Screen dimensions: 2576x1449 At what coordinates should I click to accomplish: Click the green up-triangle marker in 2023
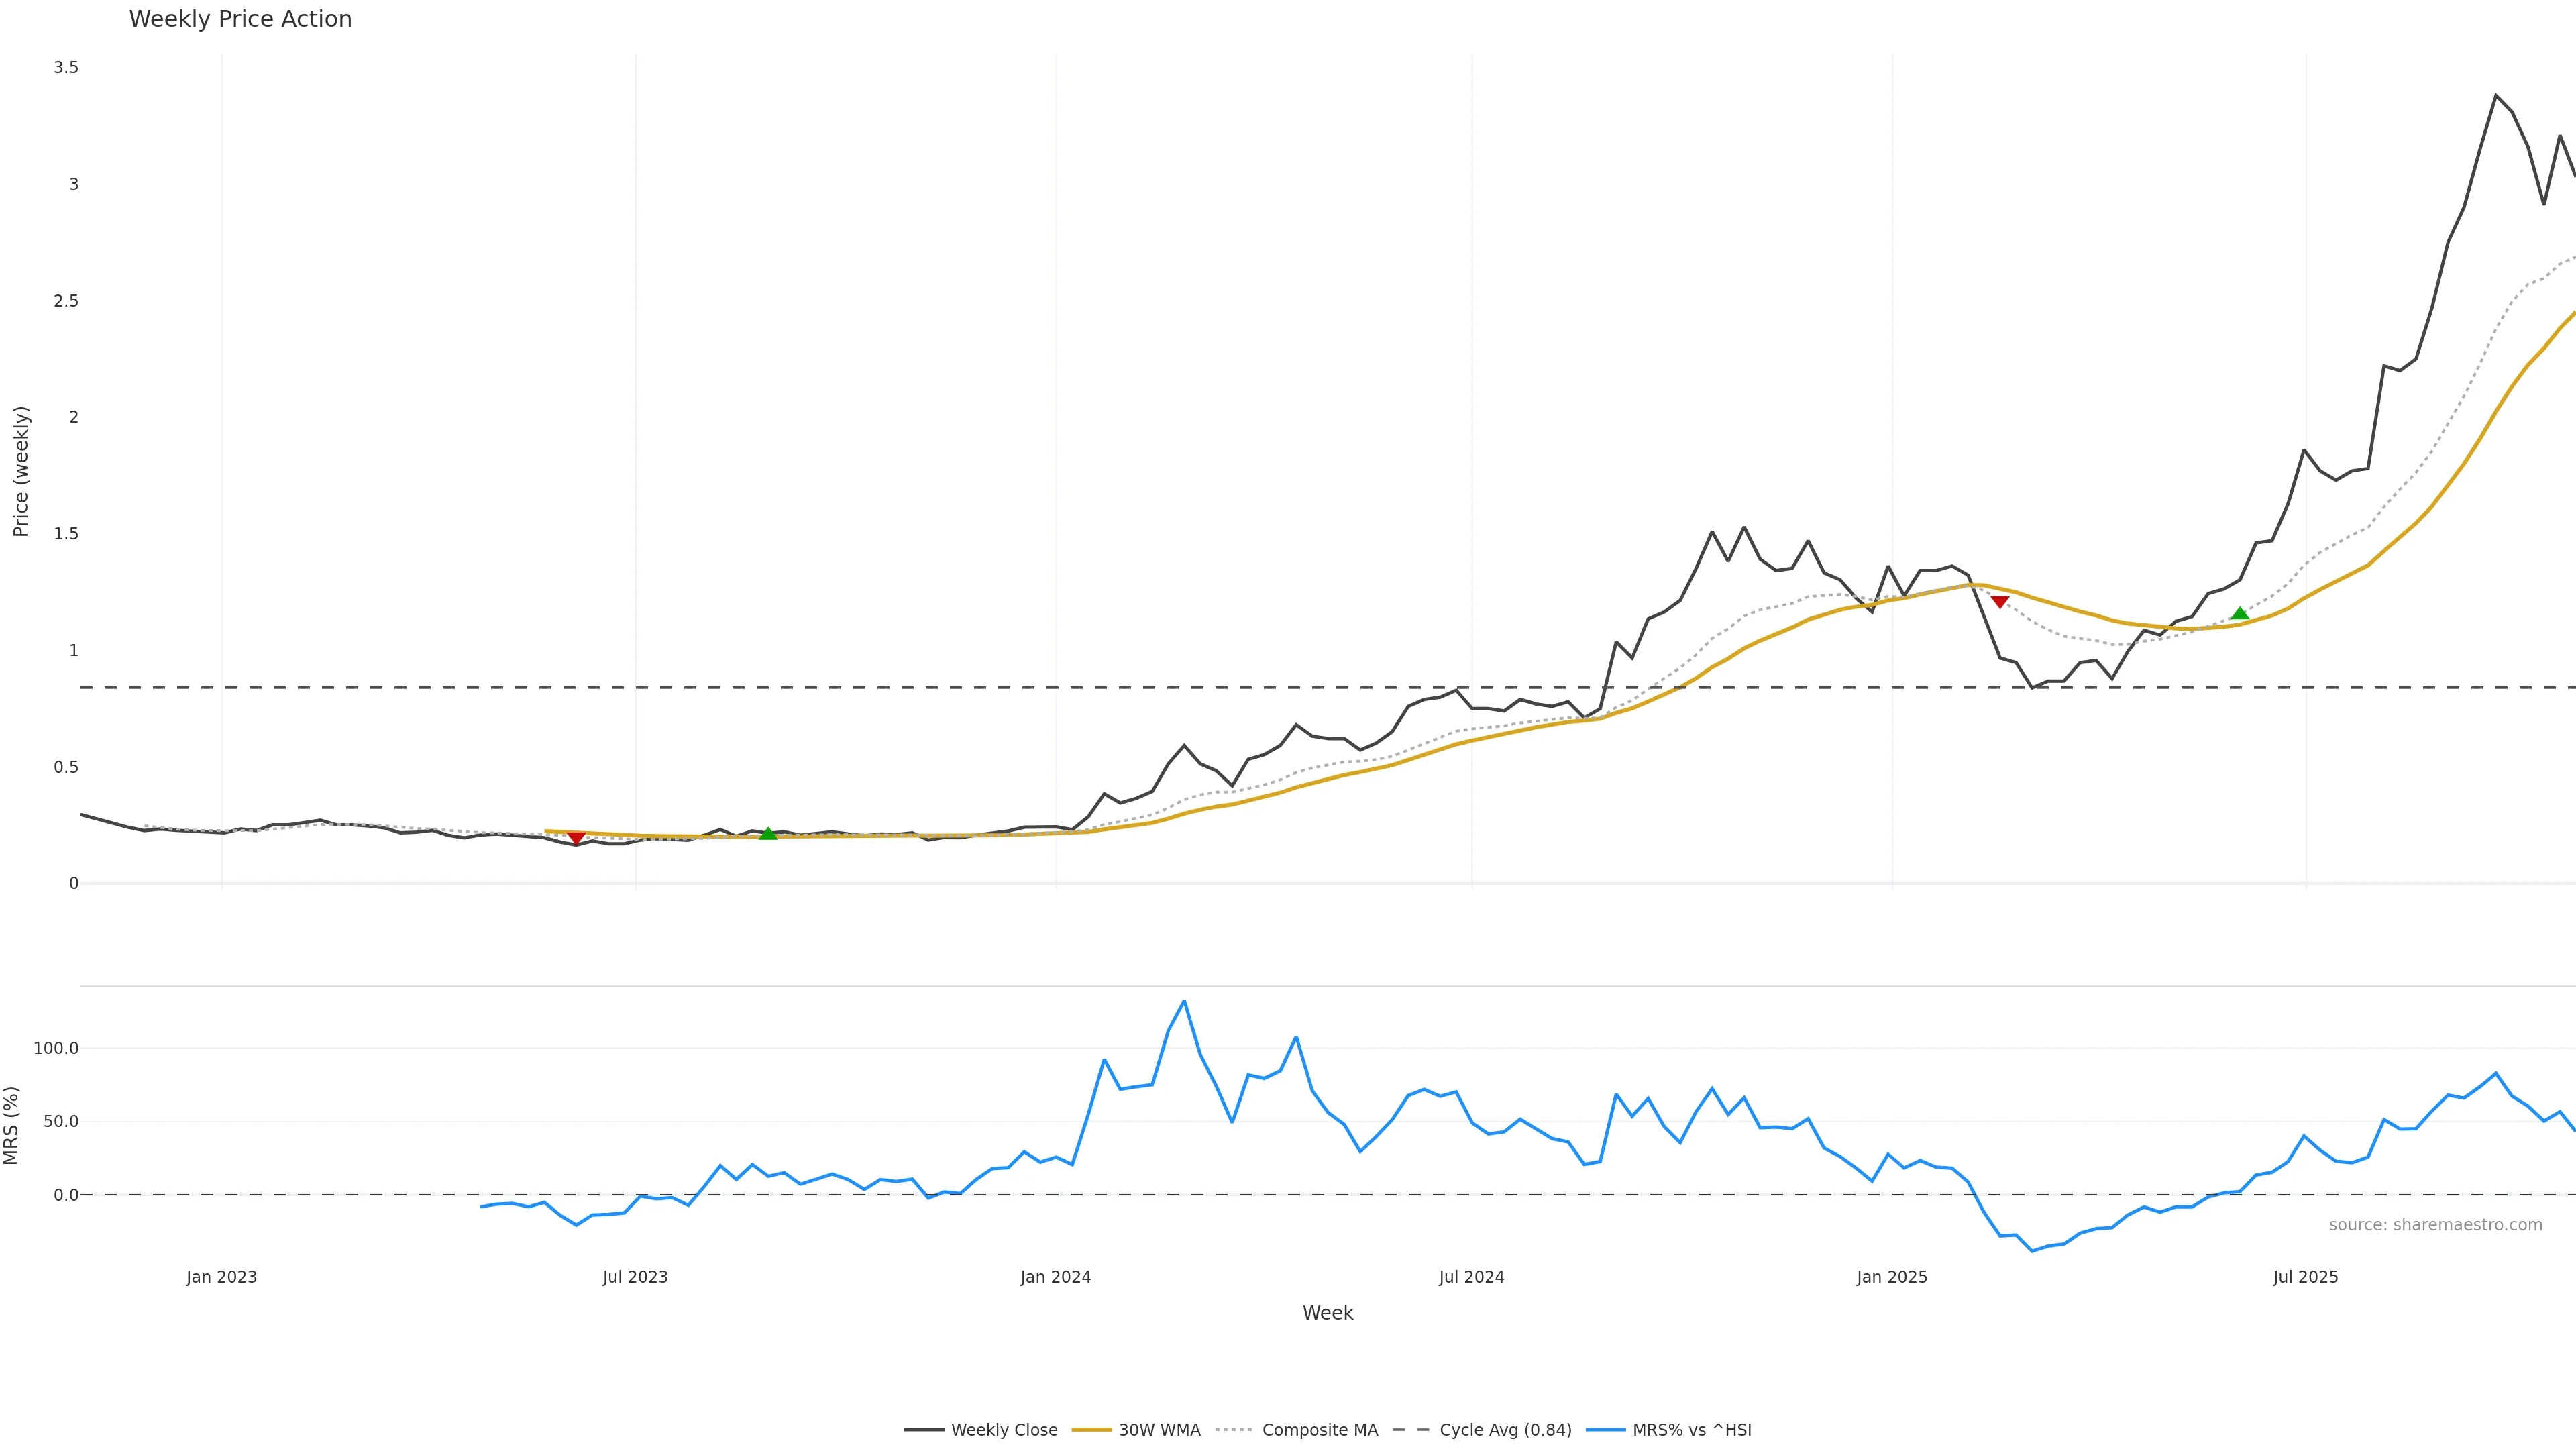pyautogui.click(x=768, y=833)
